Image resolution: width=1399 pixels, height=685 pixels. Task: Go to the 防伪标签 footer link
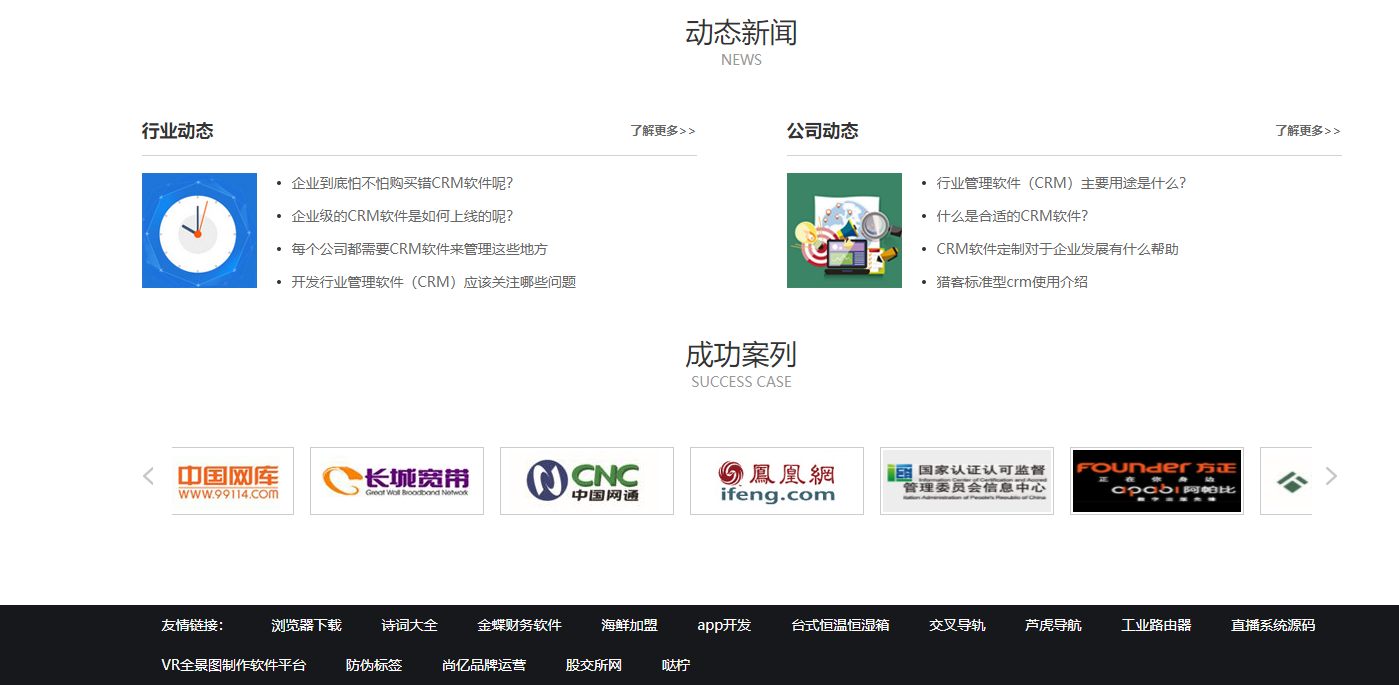coord(374,665)
